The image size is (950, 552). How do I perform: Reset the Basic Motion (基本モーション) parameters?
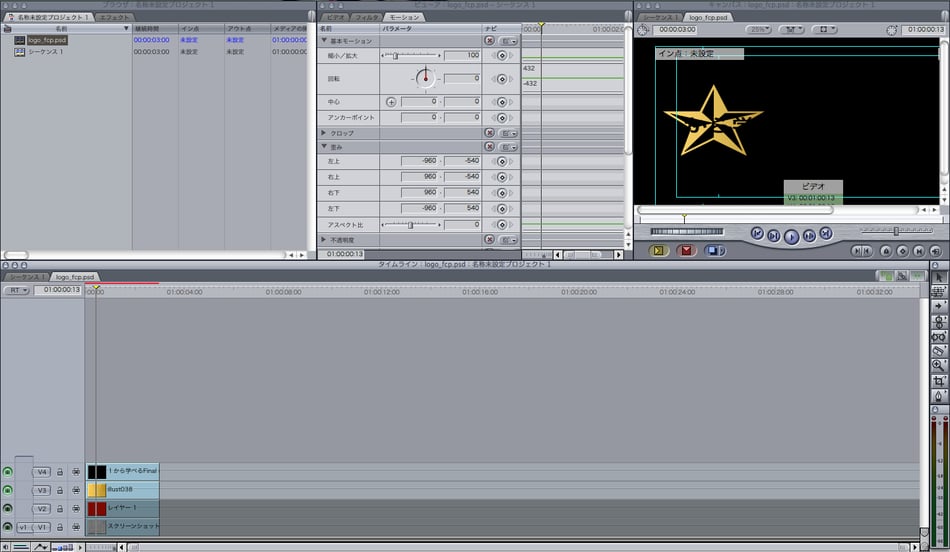[x=490, y=41]
